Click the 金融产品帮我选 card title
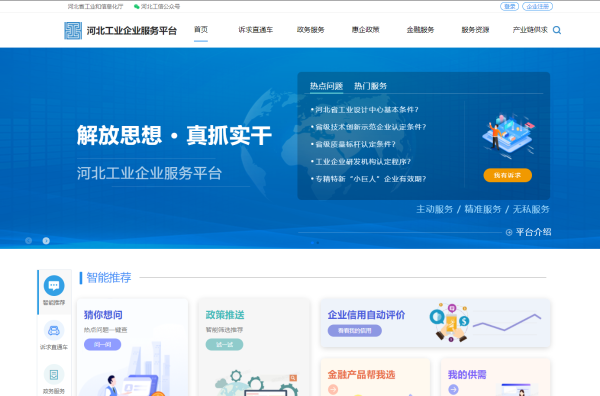Viewport: 600px width, 396px height. (x=361, y=375)
